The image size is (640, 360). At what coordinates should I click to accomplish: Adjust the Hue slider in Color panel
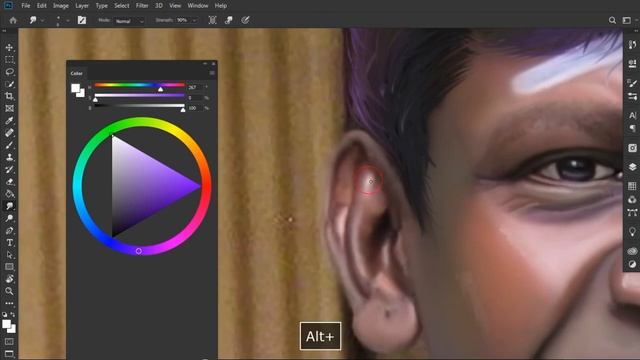[160, 89]
